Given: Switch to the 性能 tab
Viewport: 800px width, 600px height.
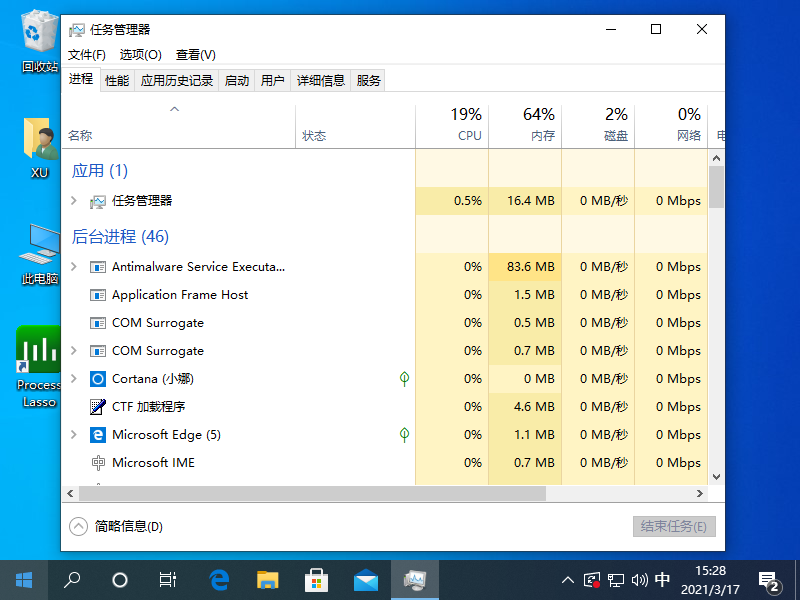Looking at the screenshot, I should click(117, 81).
